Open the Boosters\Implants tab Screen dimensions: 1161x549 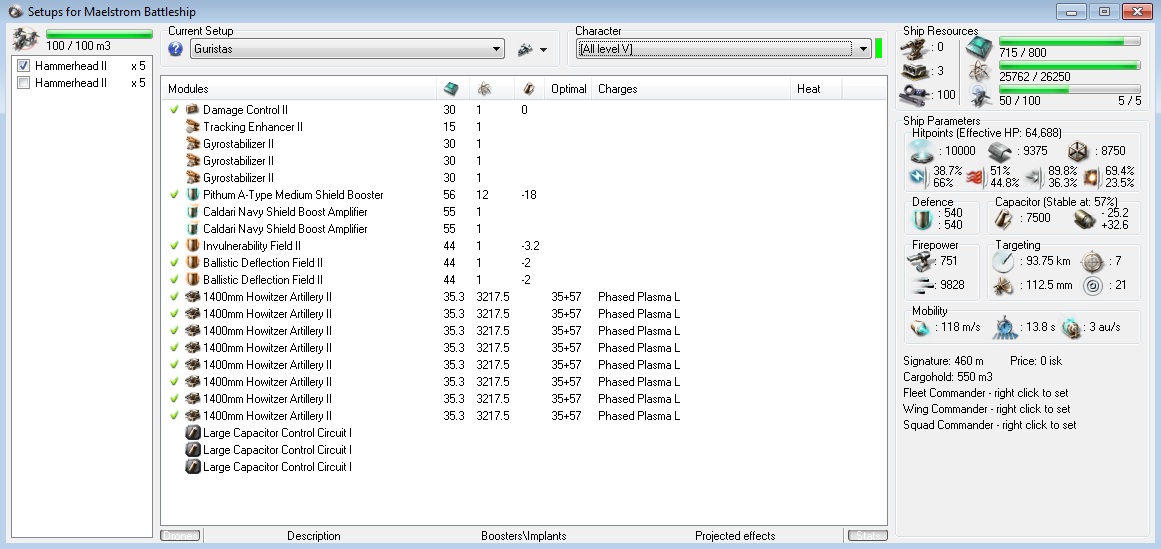tap(523, 536)
